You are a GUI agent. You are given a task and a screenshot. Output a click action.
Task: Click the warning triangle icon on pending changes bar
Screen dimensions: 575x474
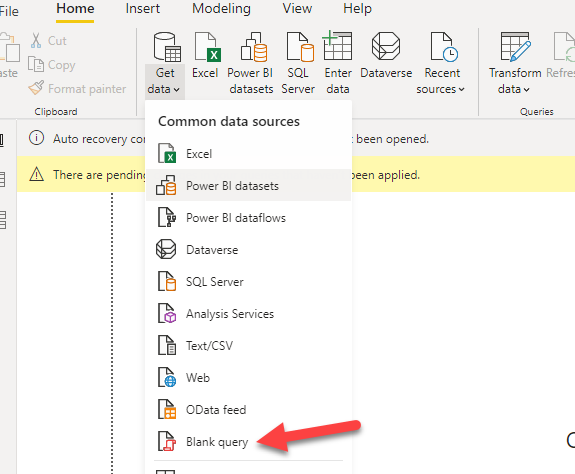[36, 174]
